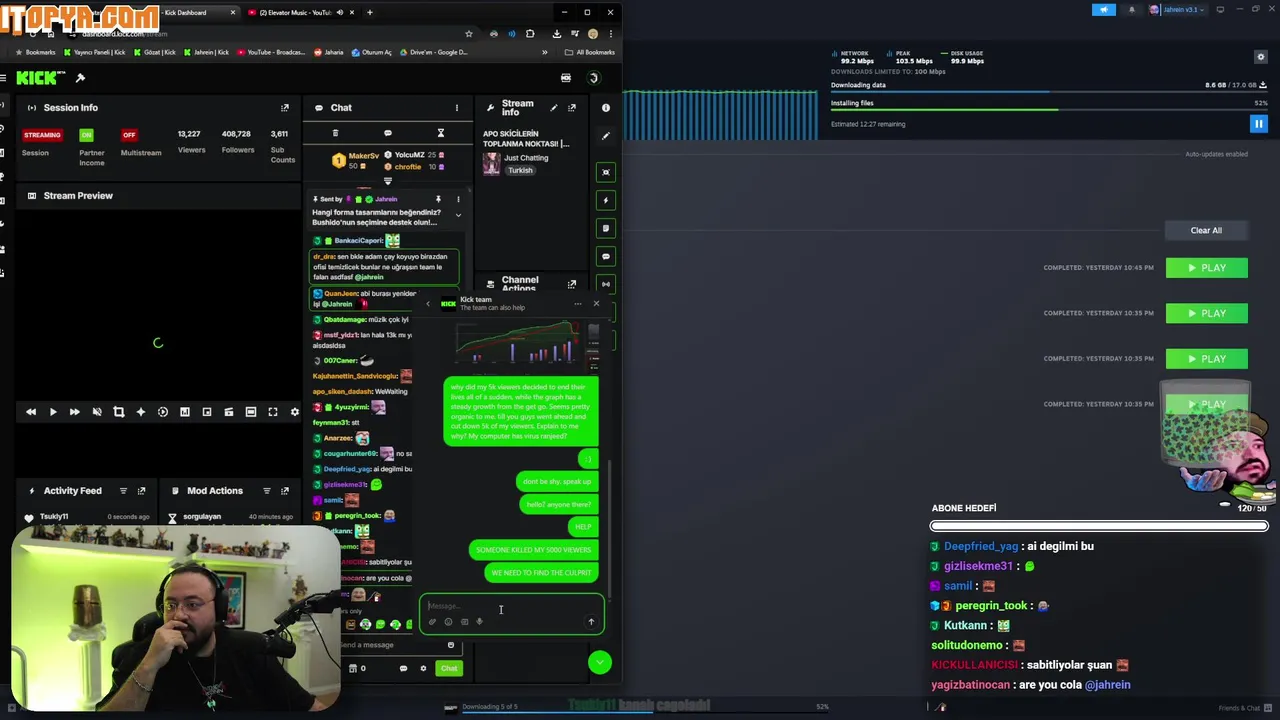1280x720 pixels.
Task: Click the hourglass slow mode icon in Chat
Action: (440, 133)
